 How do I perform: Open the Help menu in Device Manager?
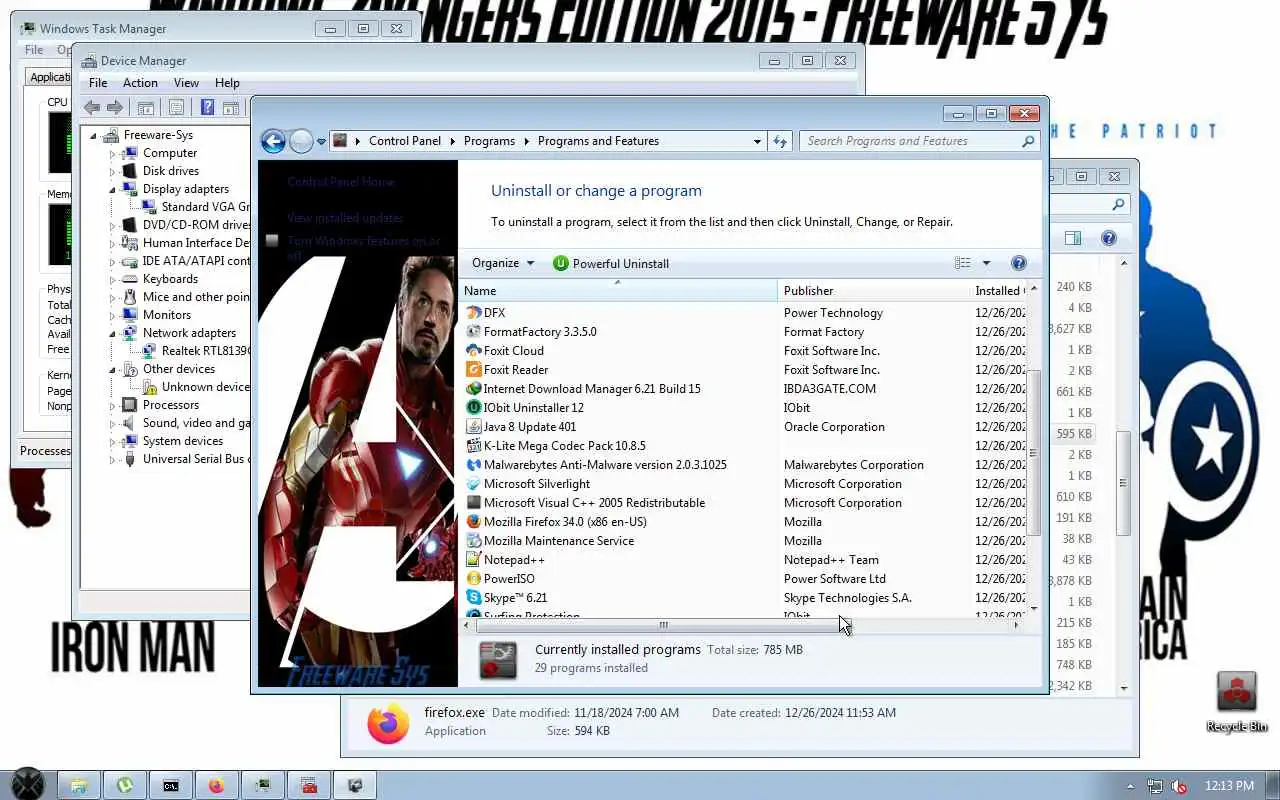227,83
